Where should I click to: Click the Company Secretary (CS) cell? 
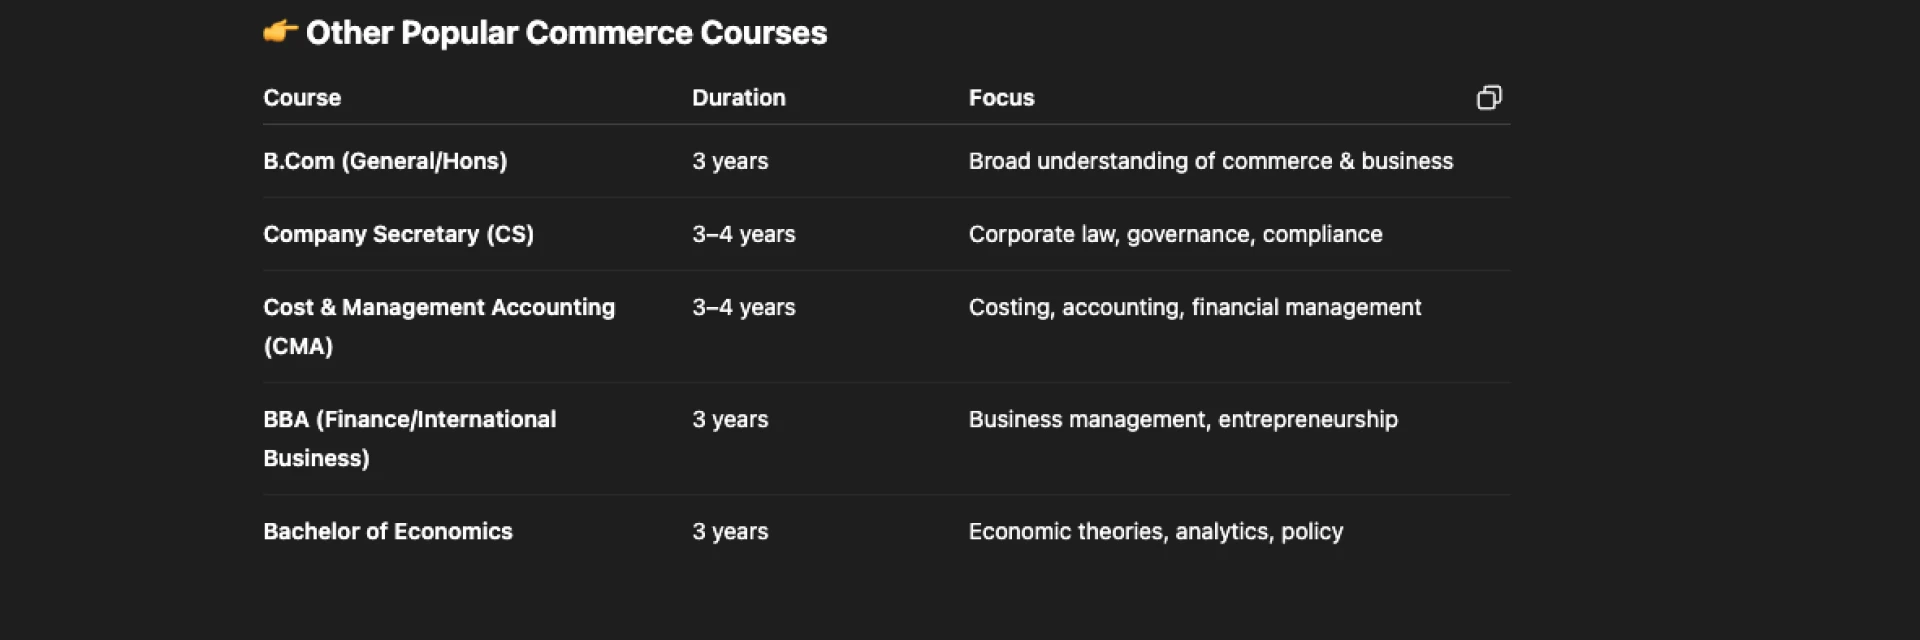click(x=398, y=234)
